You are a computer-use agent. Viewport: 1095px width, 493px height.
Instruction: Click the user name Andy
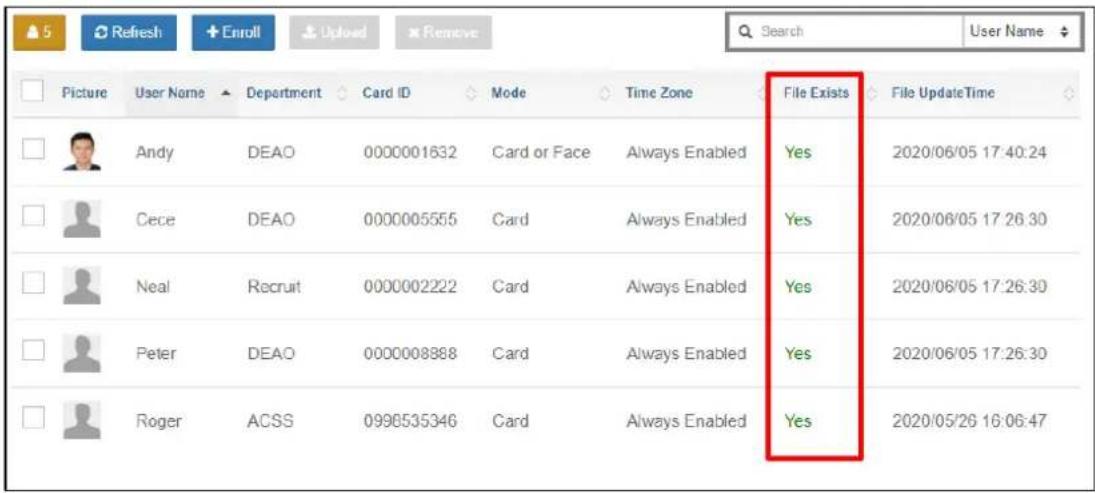(152, 152)
